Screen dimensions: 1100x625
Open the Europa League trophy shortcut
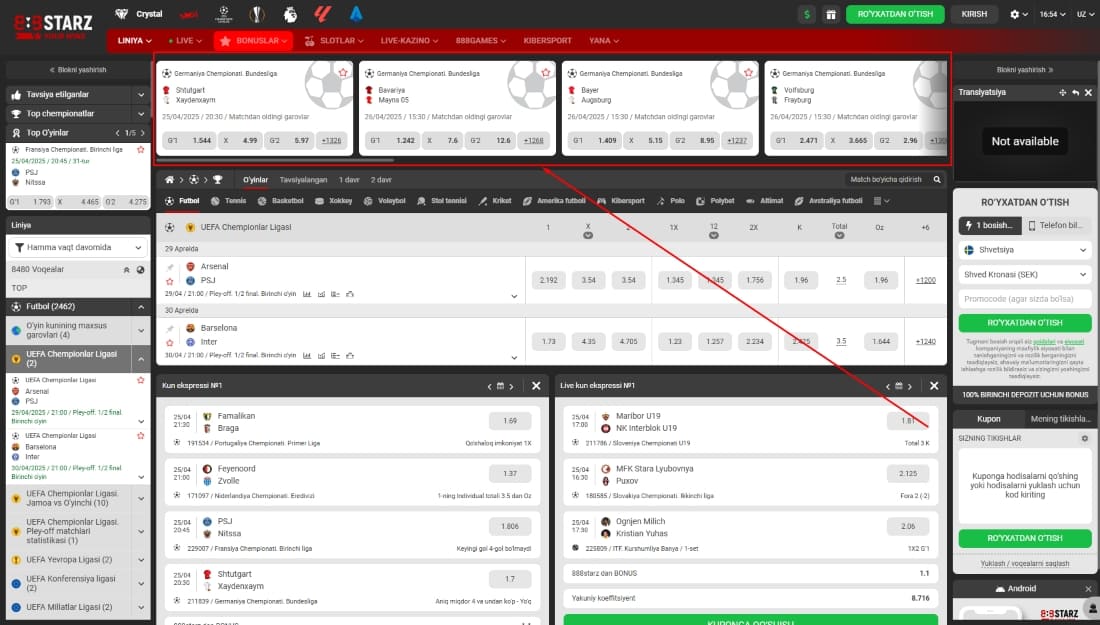pyautogui.click(x=257, y=14)
